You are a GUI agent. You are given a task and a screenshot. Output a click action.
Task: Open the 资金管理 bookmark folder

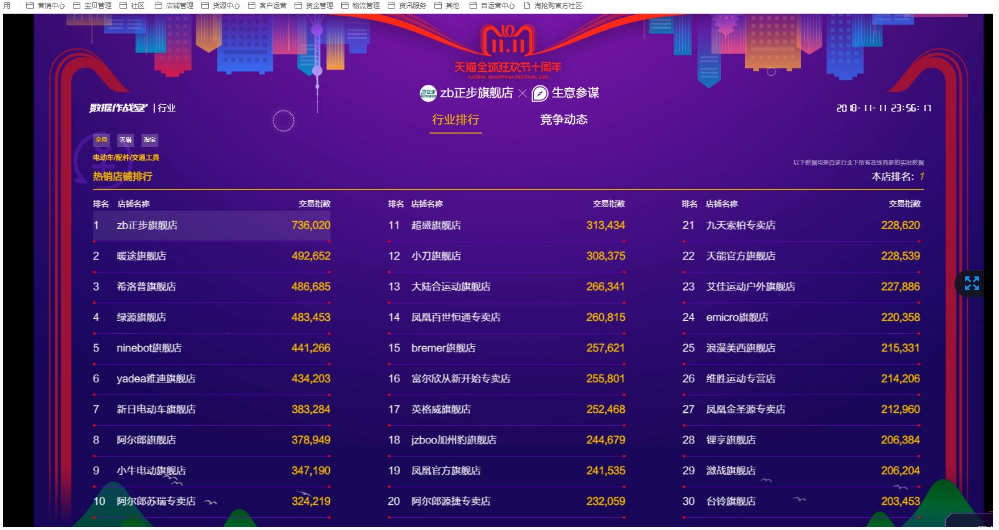click(313, 5)
